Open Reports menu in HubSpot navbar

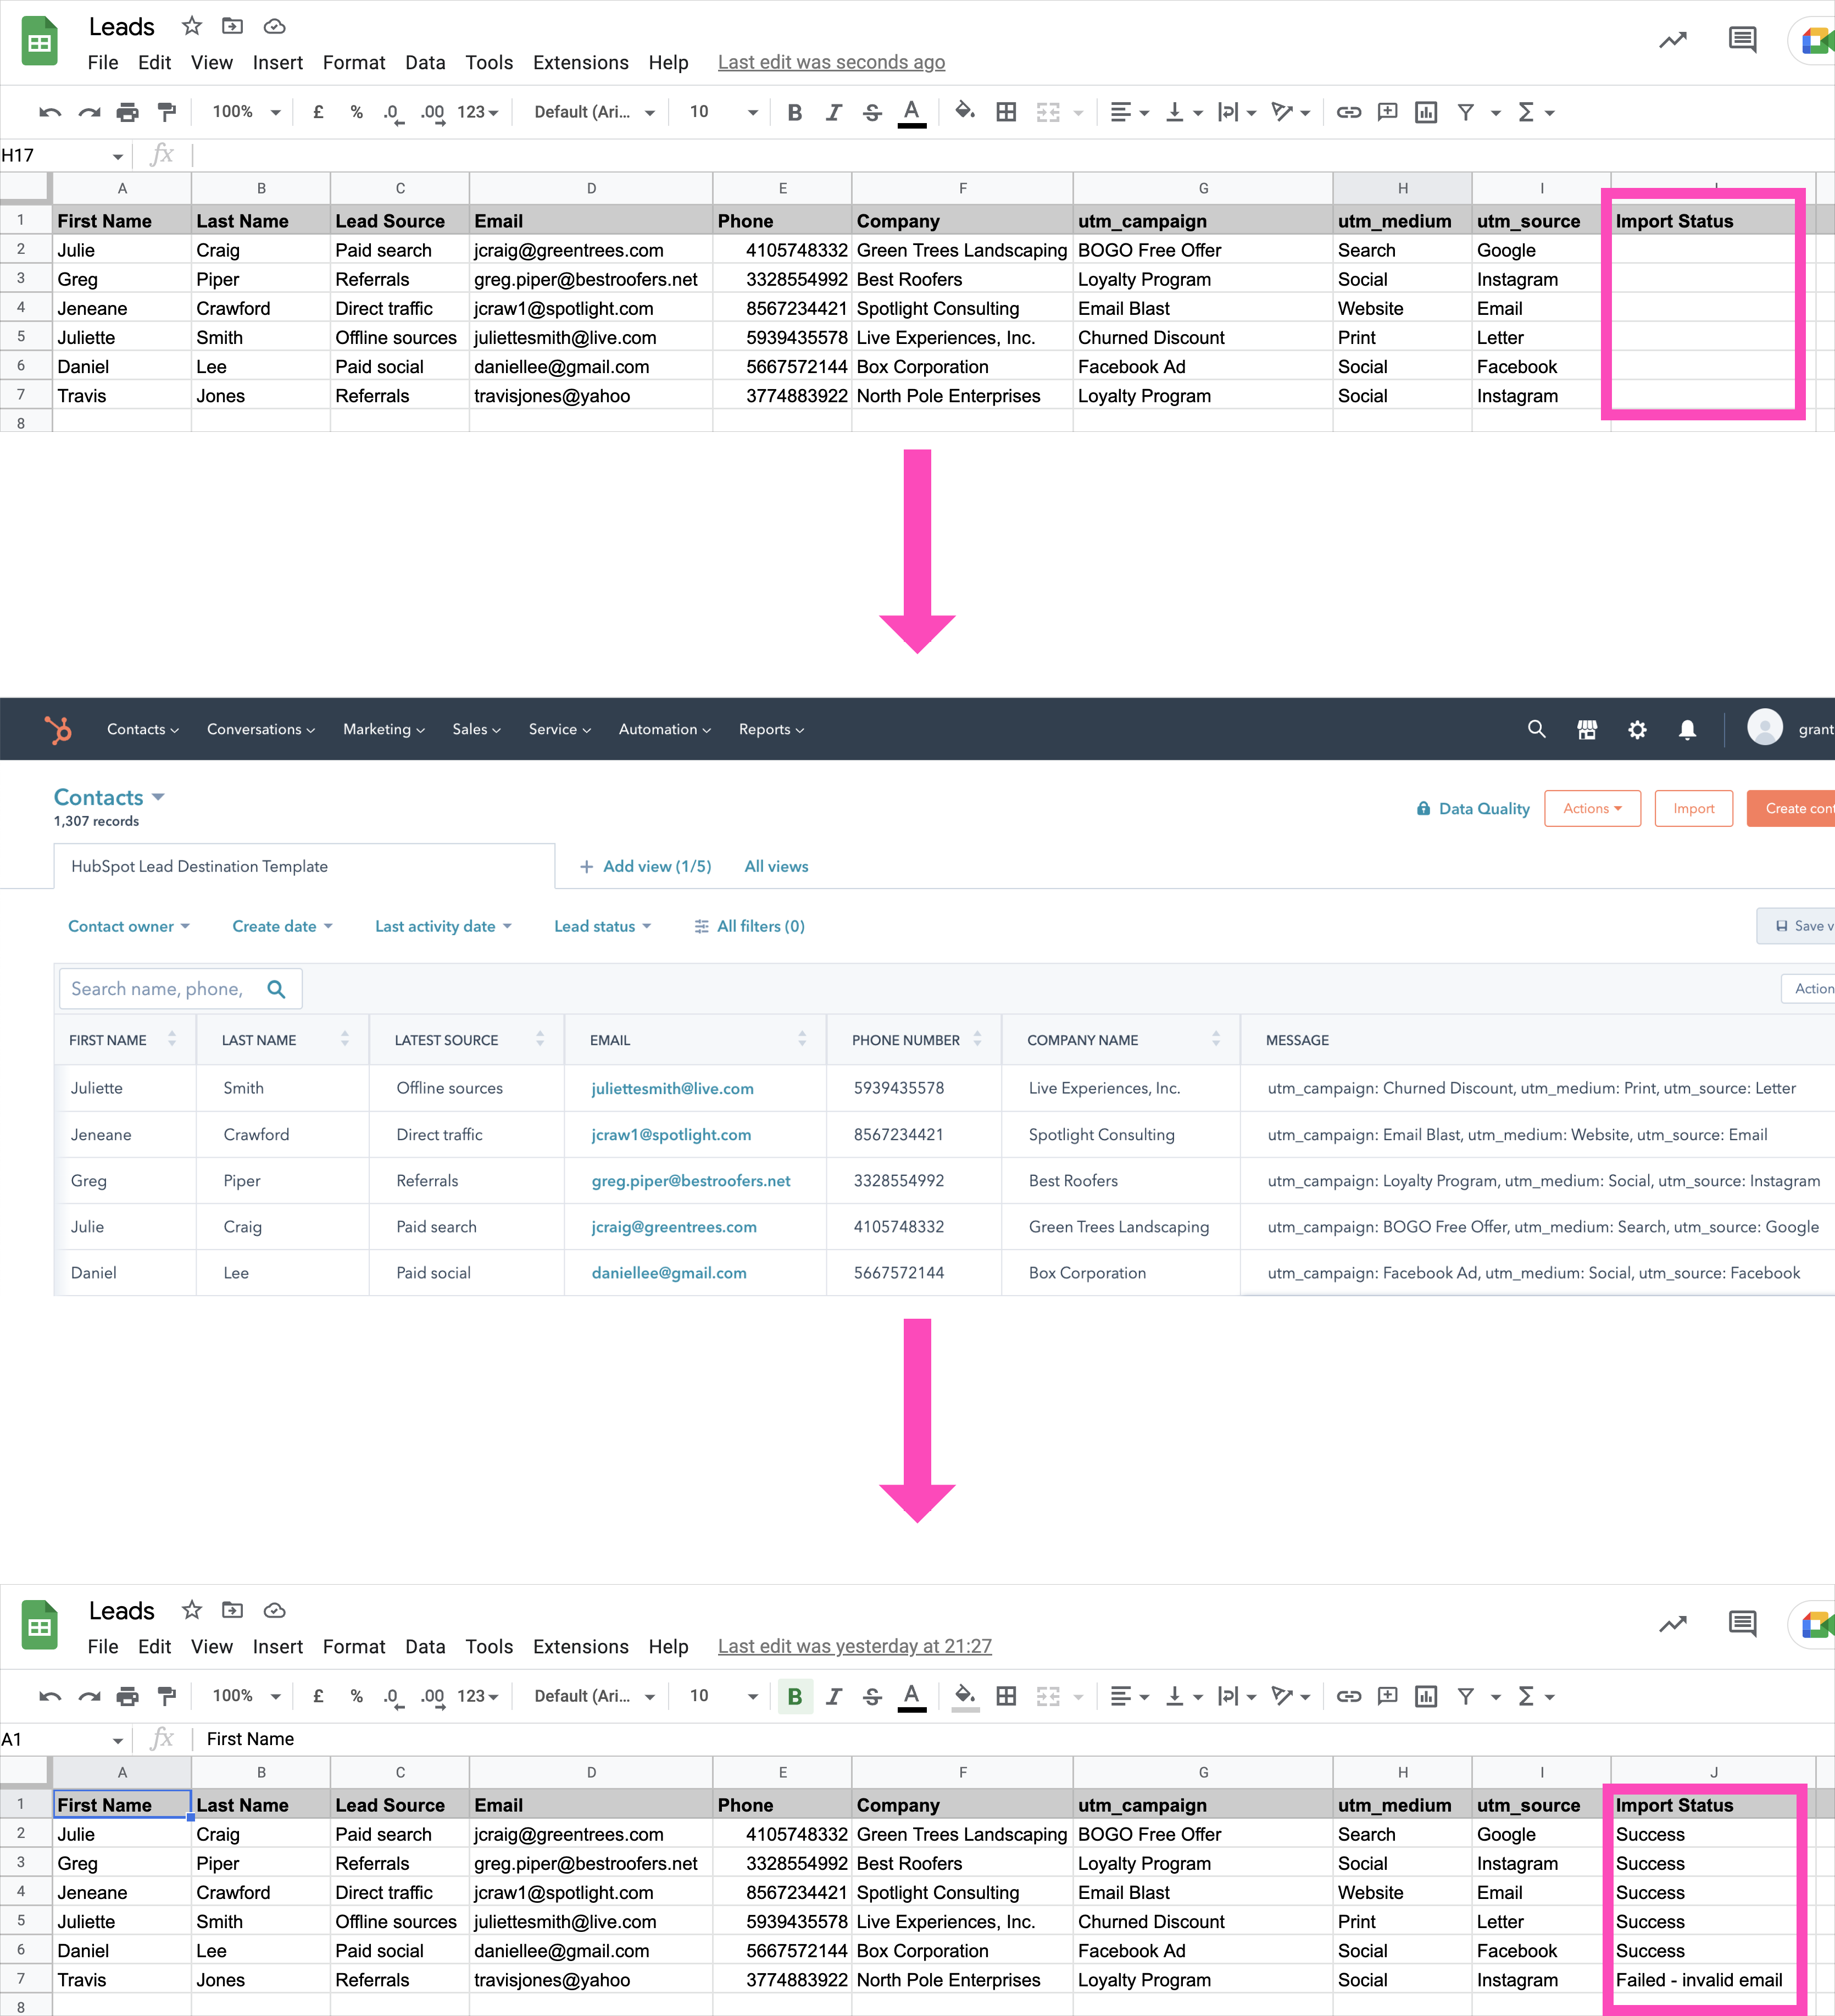click(x=771, y=729)
